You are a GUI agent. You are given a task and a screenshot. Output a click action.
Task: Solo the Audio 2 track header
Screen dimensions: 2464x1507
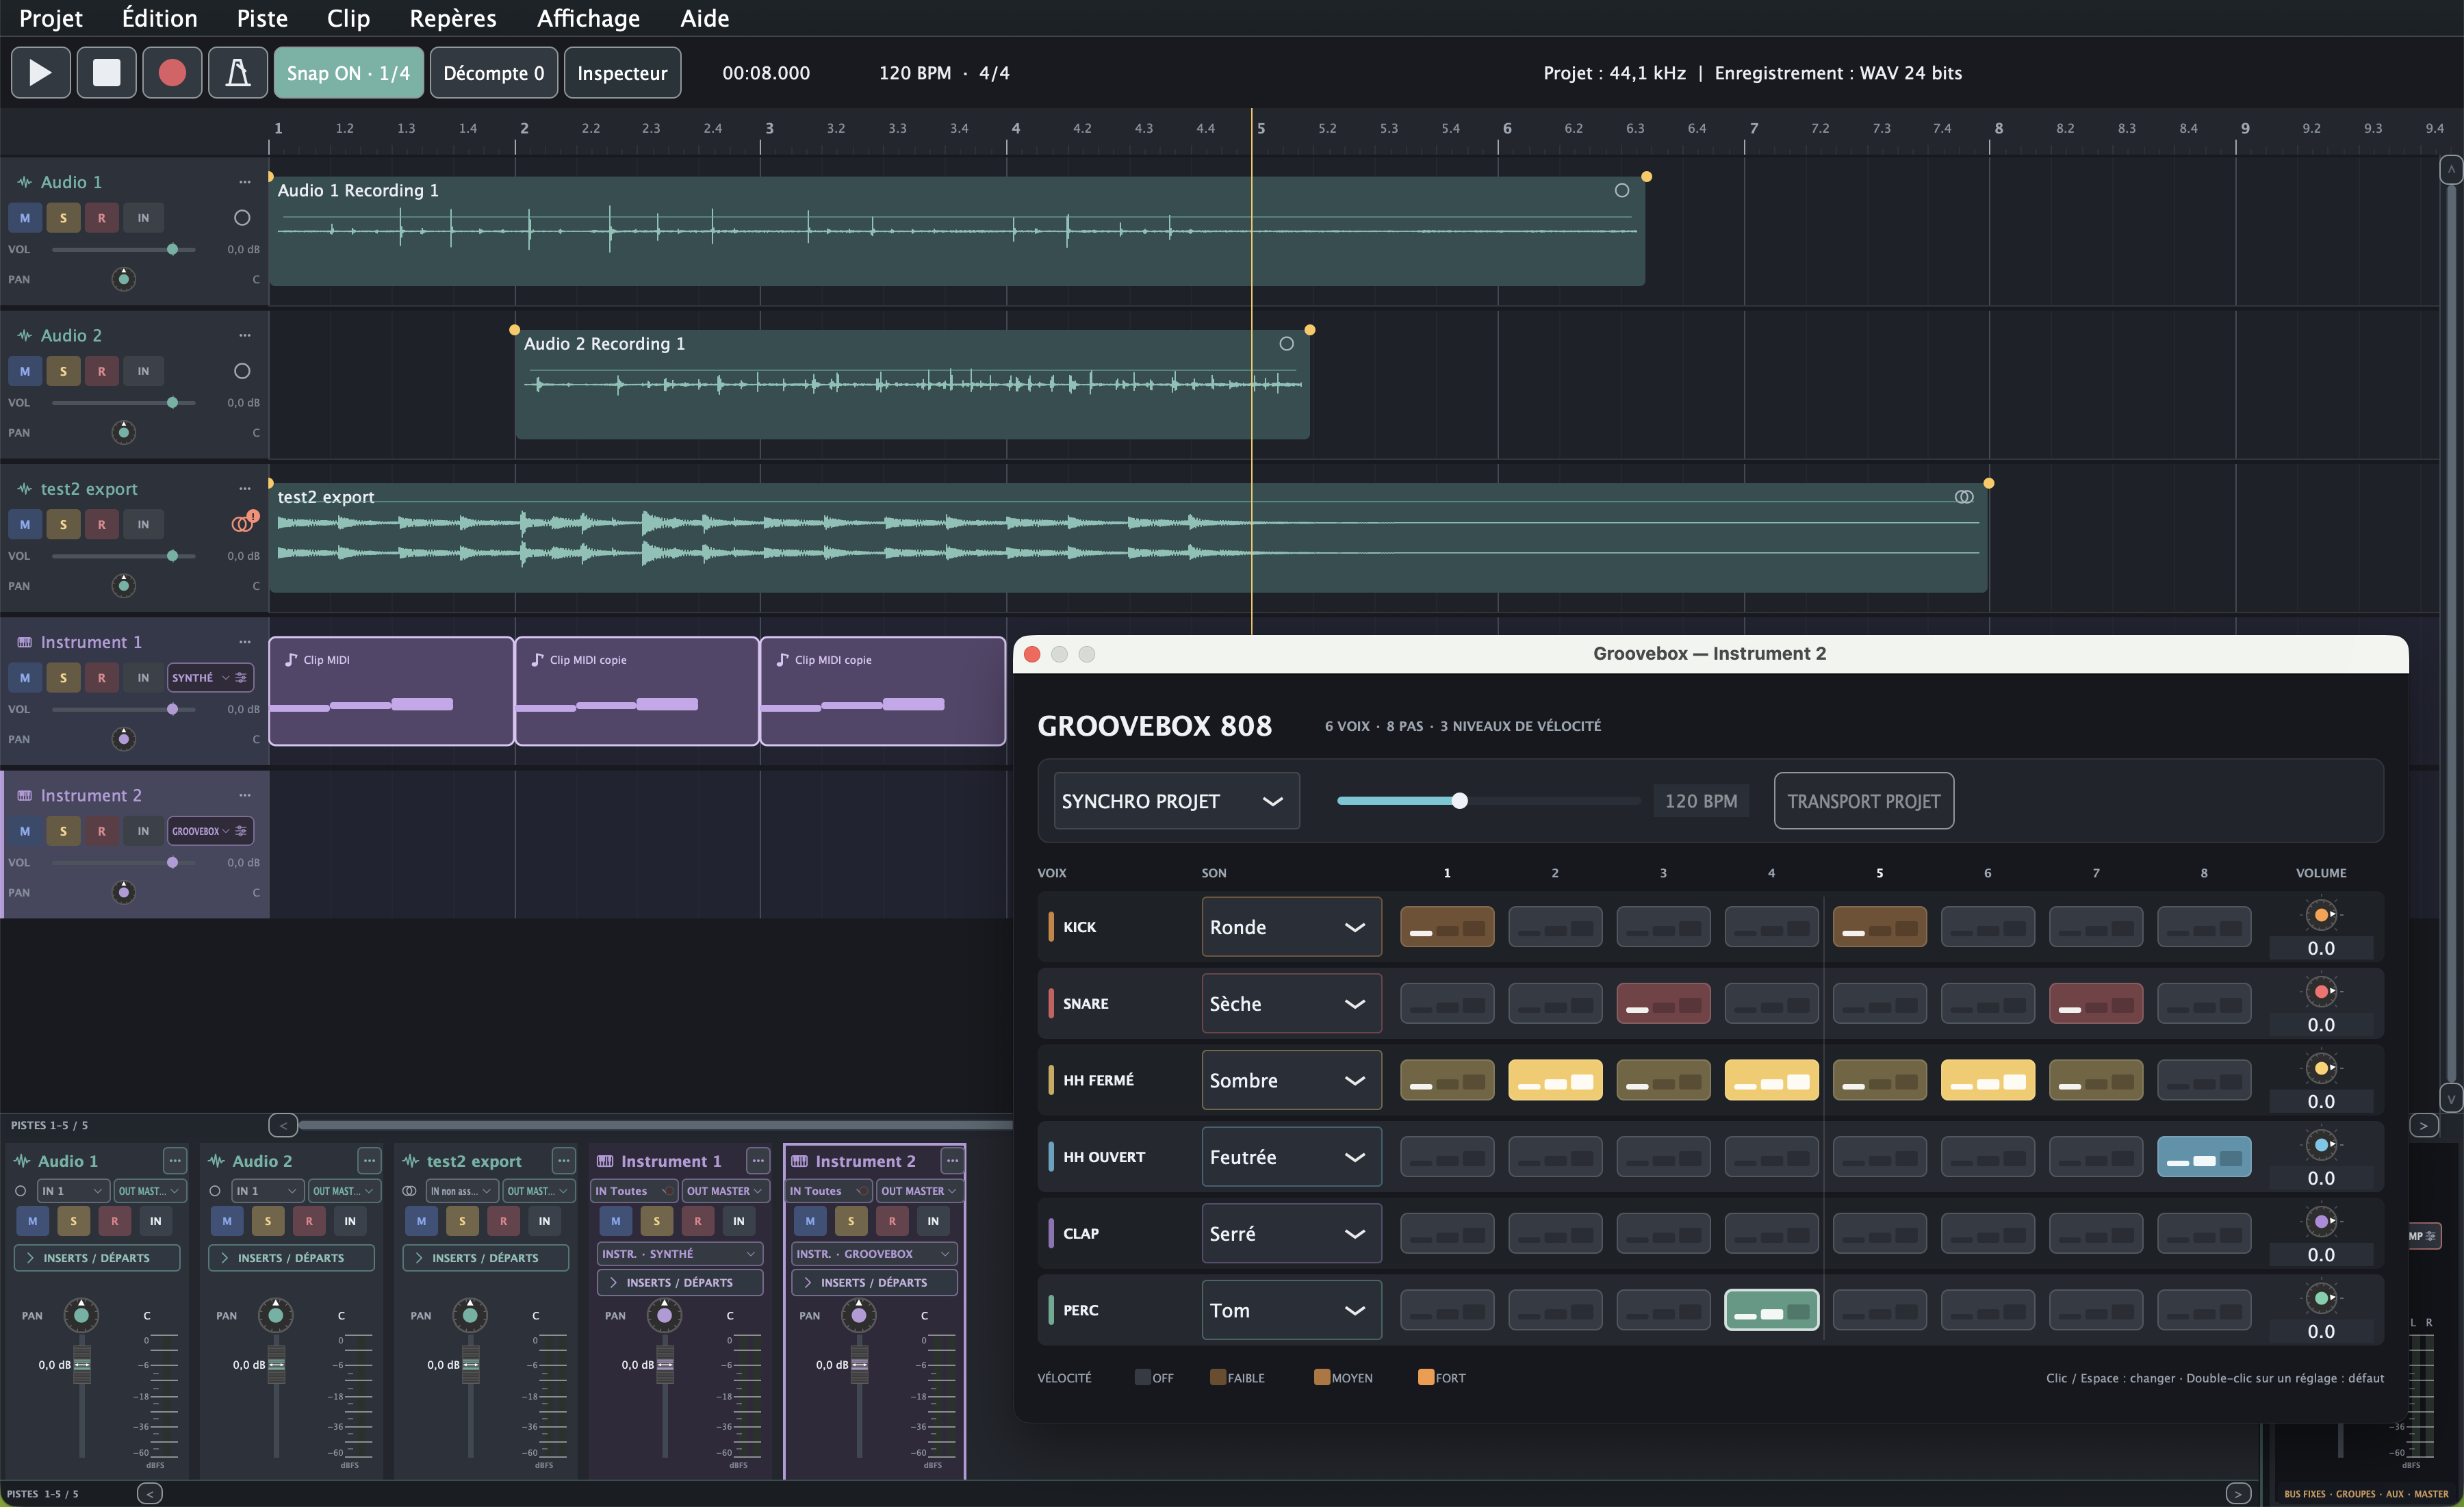tap(63, 371)
